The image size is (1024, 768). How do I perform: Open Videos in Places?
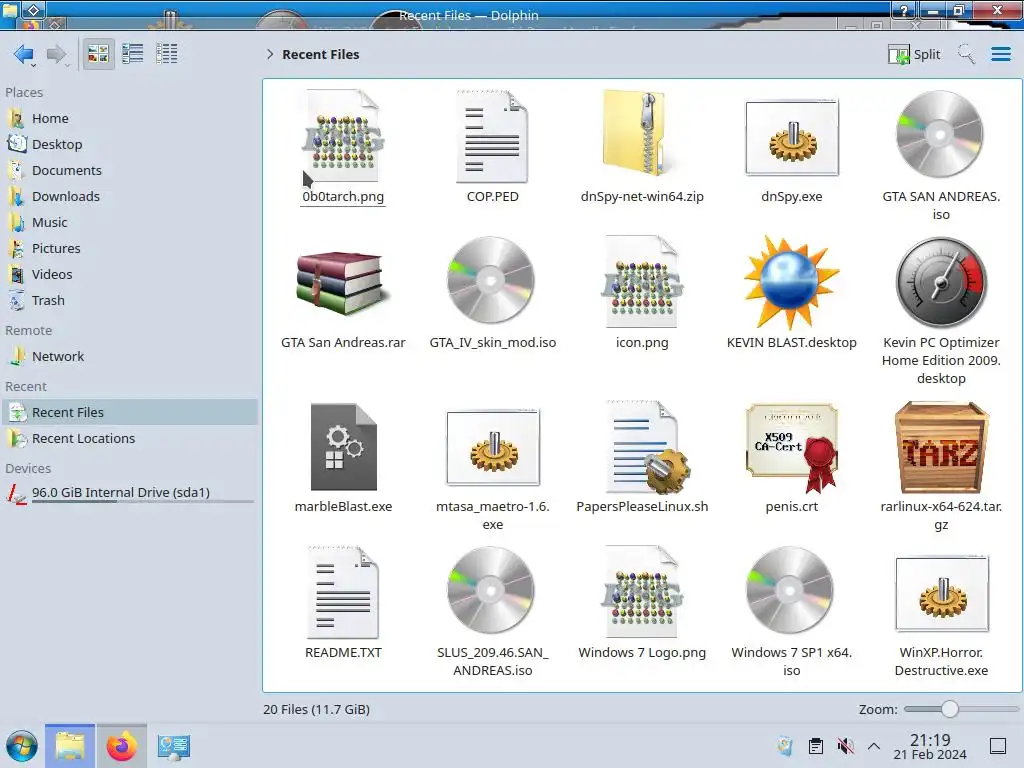(130, 275)
